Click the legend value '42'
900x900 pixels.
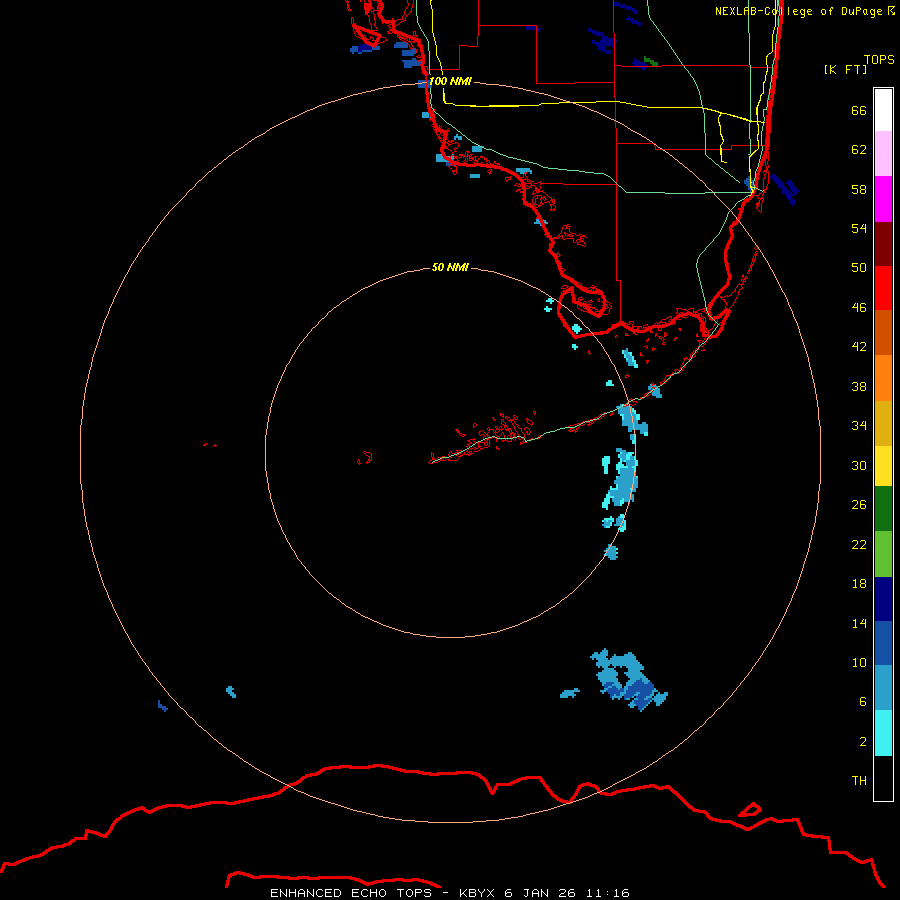point(859,347)
